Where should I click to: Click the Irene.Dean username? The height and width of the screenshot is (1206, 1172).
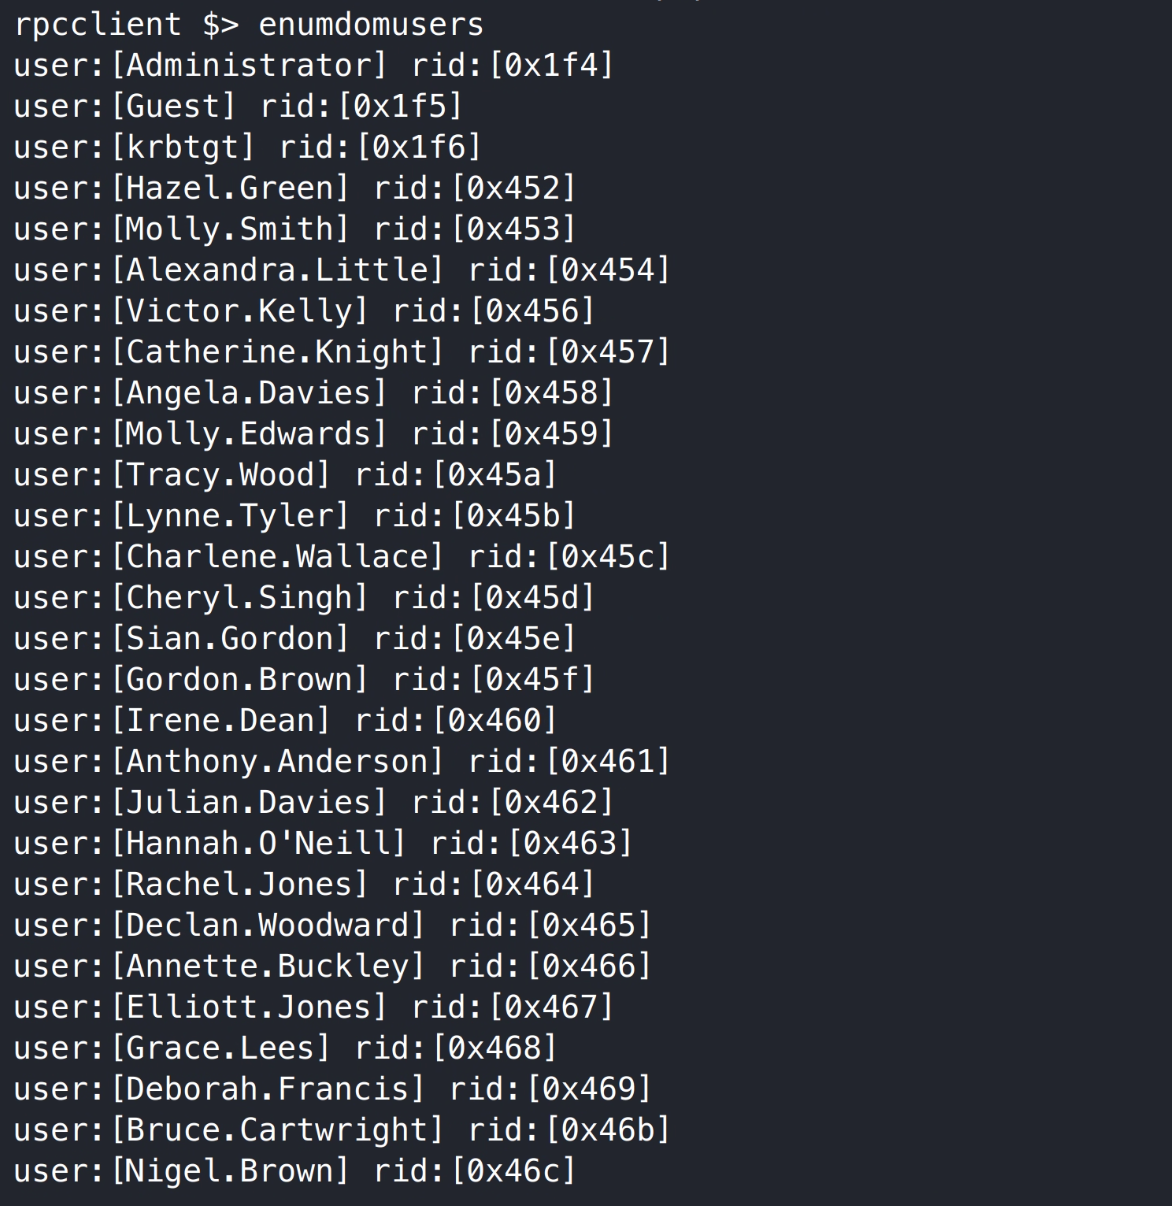220,720
